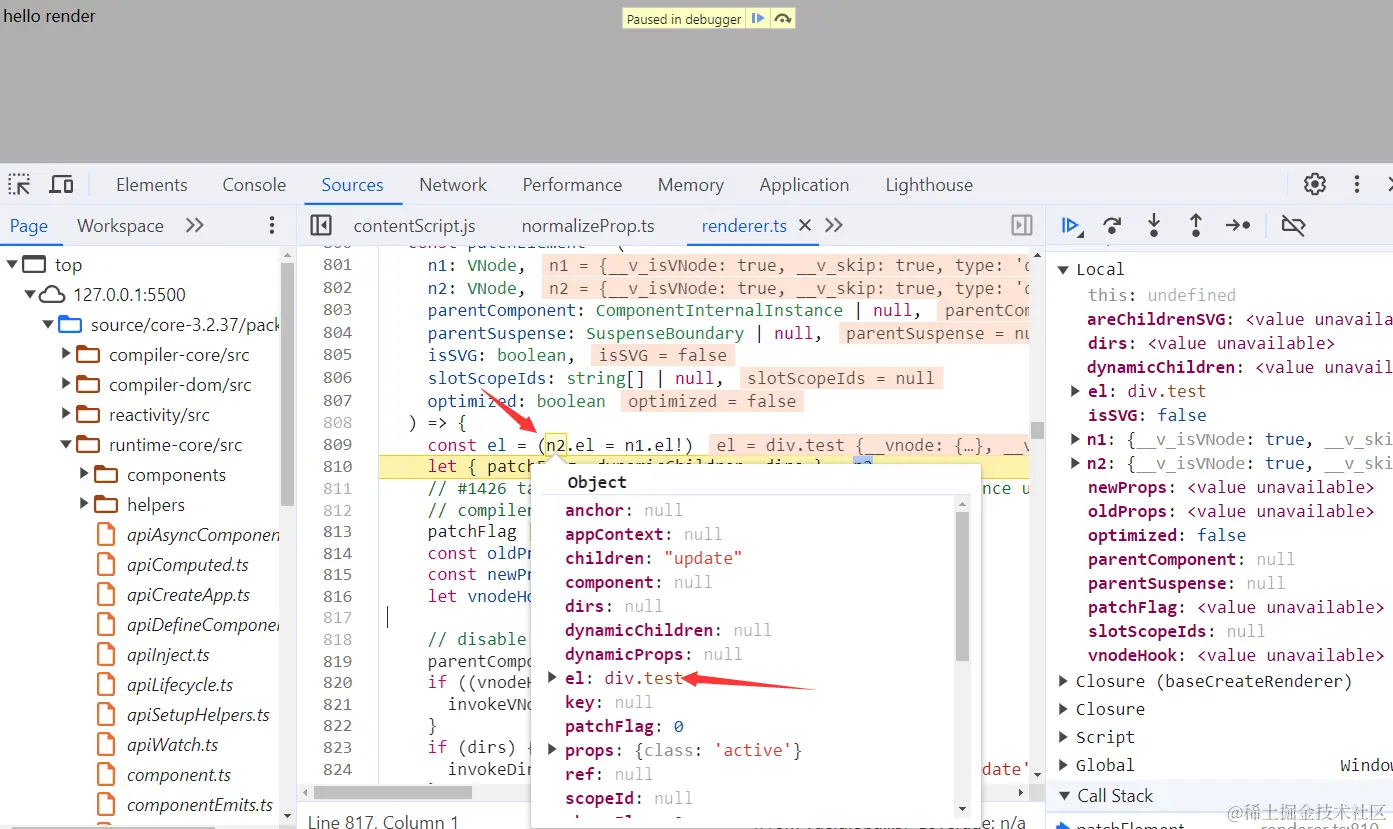1393x829 pixels.
Task: Step into next function call
Action: pos(1154,225)
